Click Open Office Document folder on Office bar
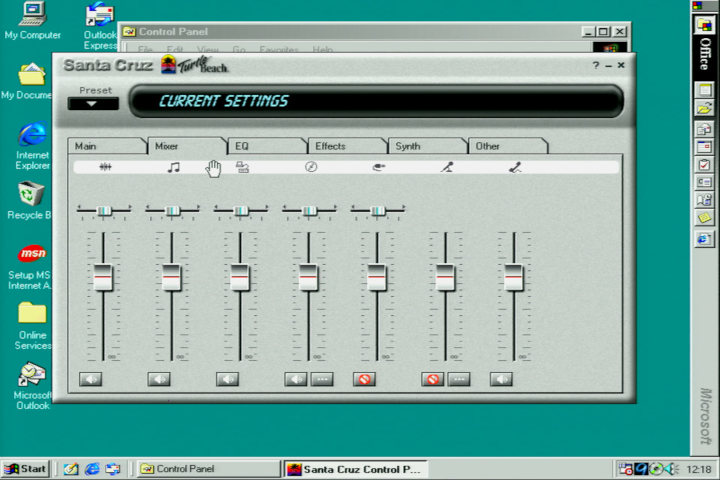This screenshot has height=480, width=720. point(705,108)
